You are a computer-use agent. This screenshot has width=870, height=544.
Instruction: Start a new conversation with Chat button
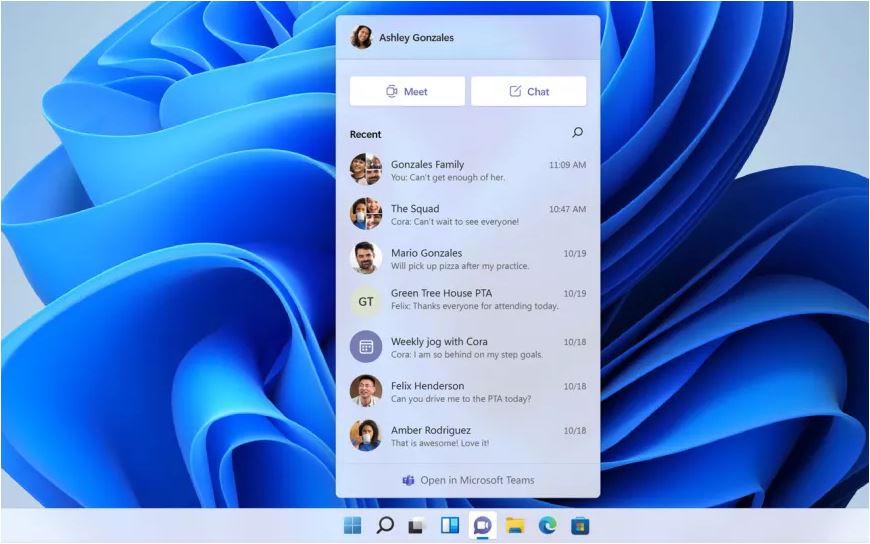[528, 91]
